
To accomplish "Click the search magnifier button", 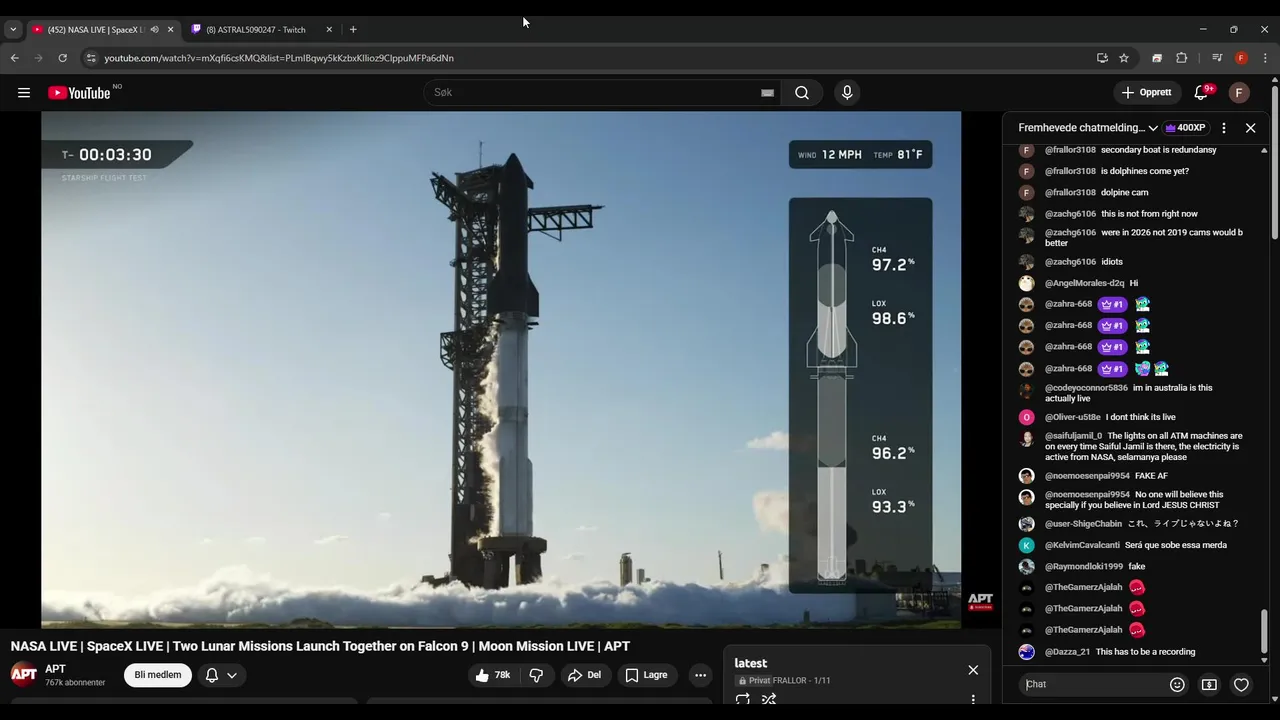I will click(802, 93).
